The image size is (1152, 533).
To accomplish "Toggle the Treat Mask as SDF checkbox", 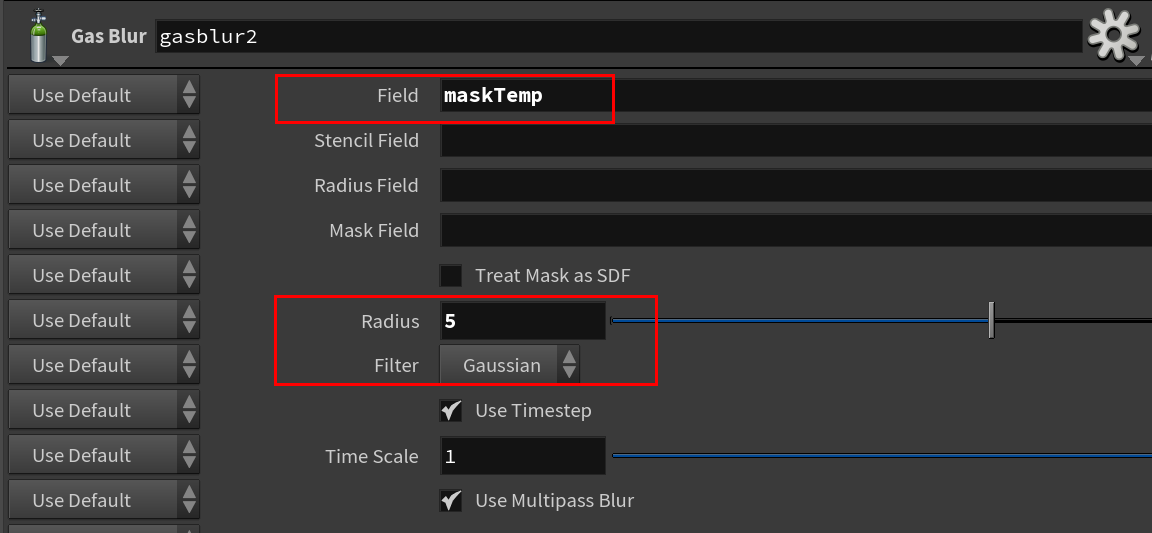I will point(451,276).
